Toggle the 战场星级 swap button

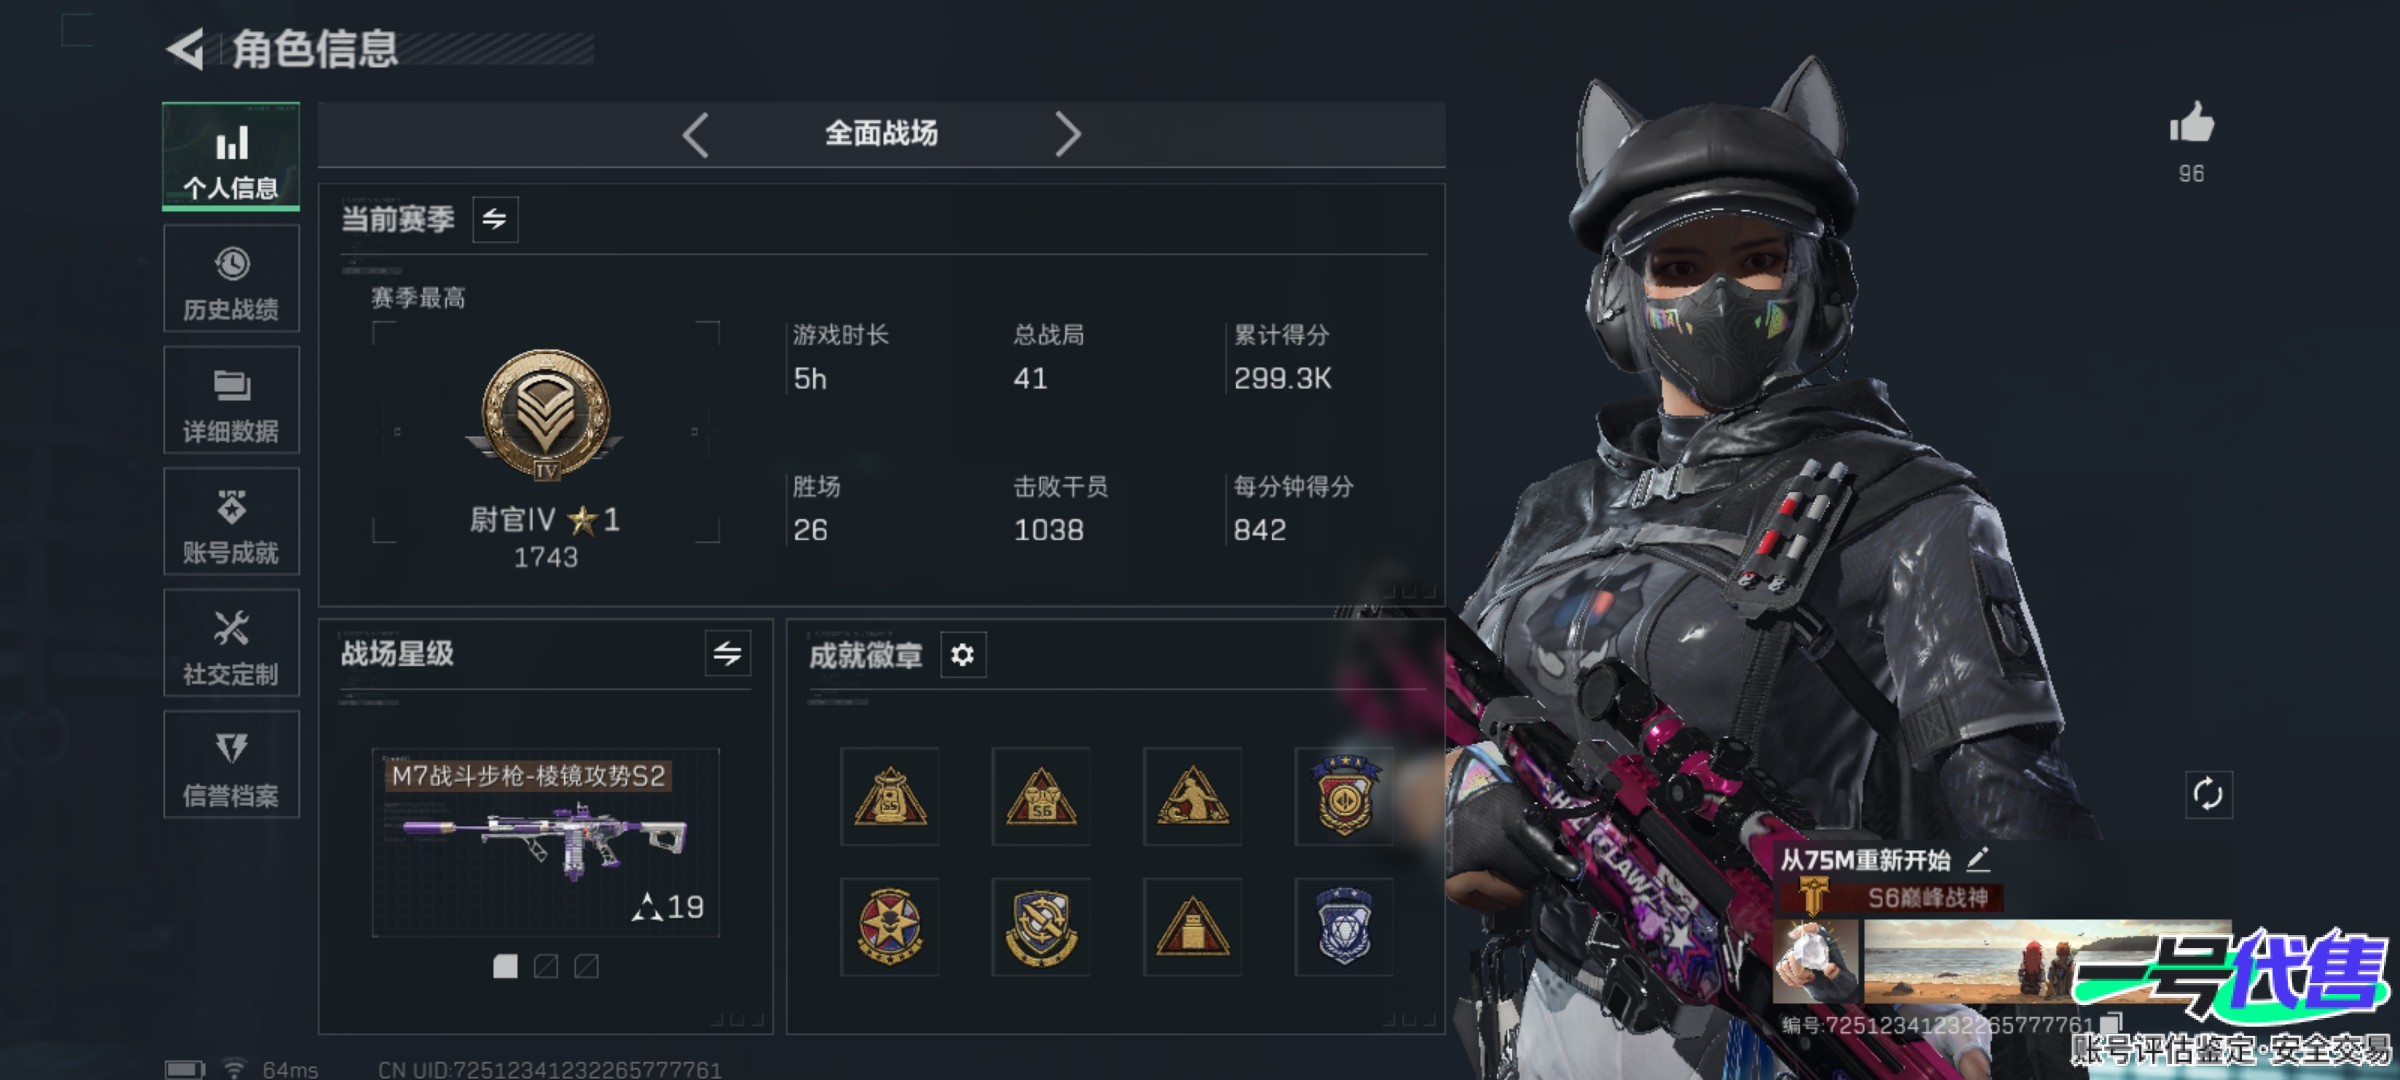(x=727, y=654)
